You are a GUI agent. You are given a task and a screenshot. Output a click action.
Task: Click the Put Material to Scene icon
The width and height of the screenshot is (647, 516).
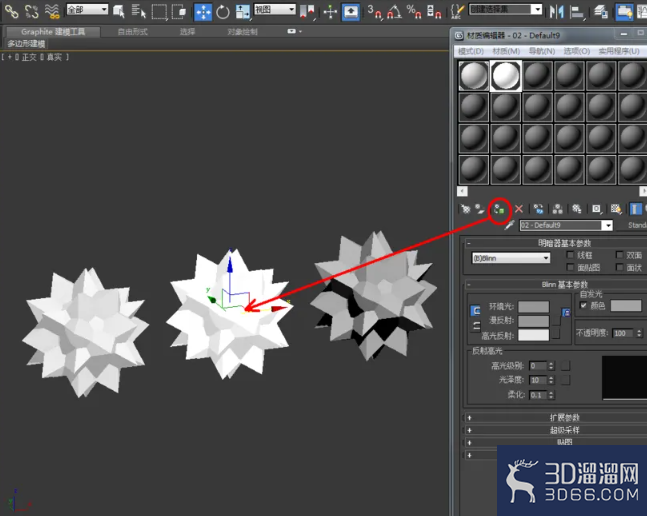coord(480,209)
